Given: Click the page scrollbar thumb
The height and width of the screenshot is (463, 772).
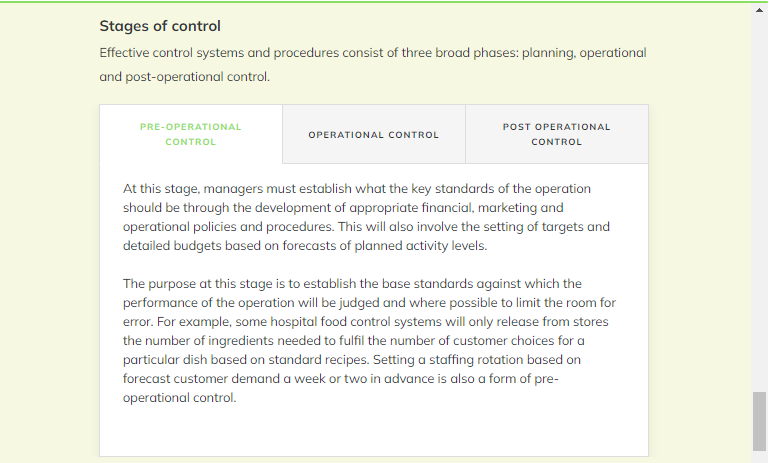Looking at the screenshot, I should tap(760, 421).
